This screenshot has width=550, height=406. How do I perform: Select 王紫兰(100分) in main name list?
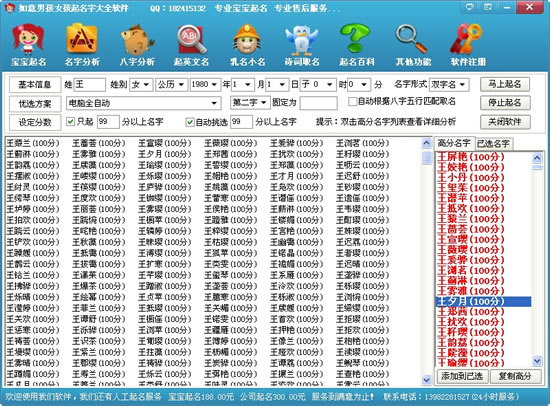[99, 352]
